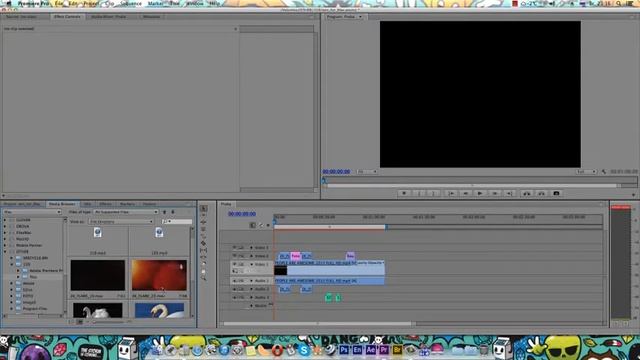Select the Zoom magnifier tool
This screenshot has height=360, width=640.
pyautogui.click(x=204, y=278)
